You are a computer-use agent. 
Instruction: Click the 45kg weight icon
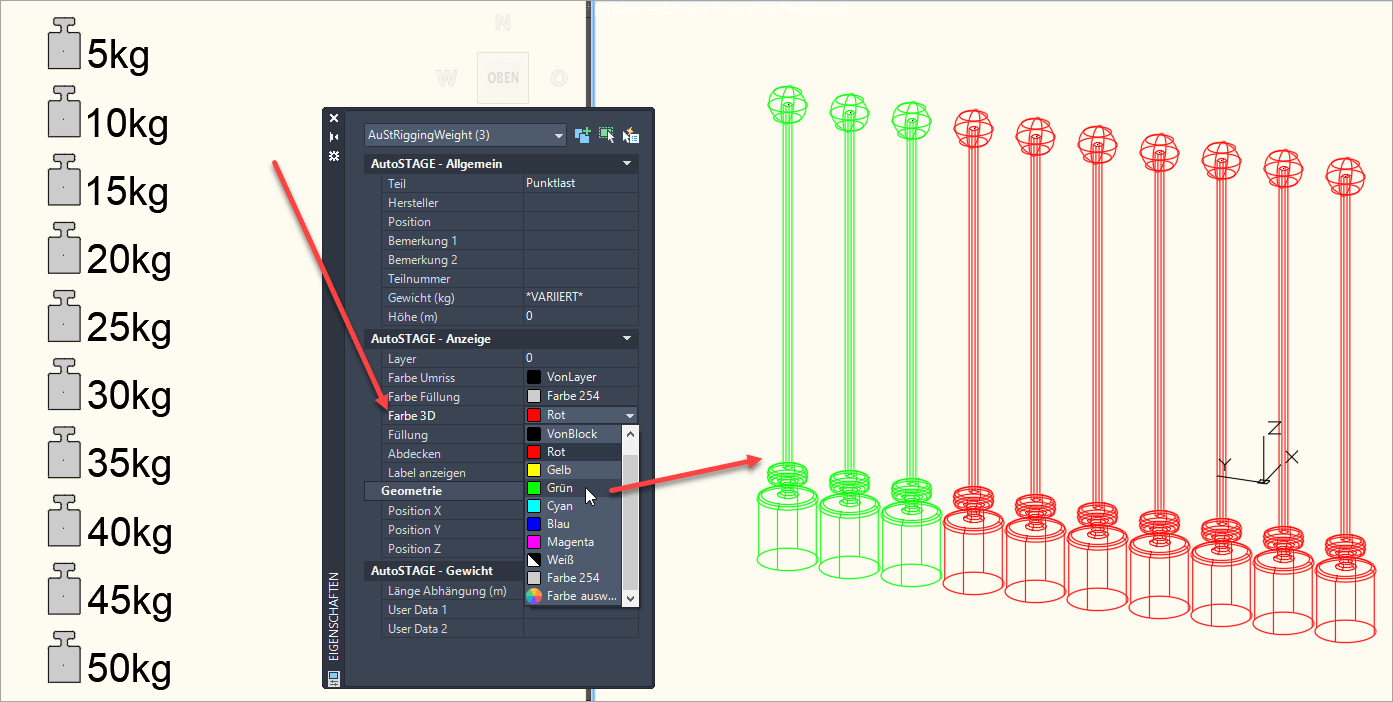[64, 587]
